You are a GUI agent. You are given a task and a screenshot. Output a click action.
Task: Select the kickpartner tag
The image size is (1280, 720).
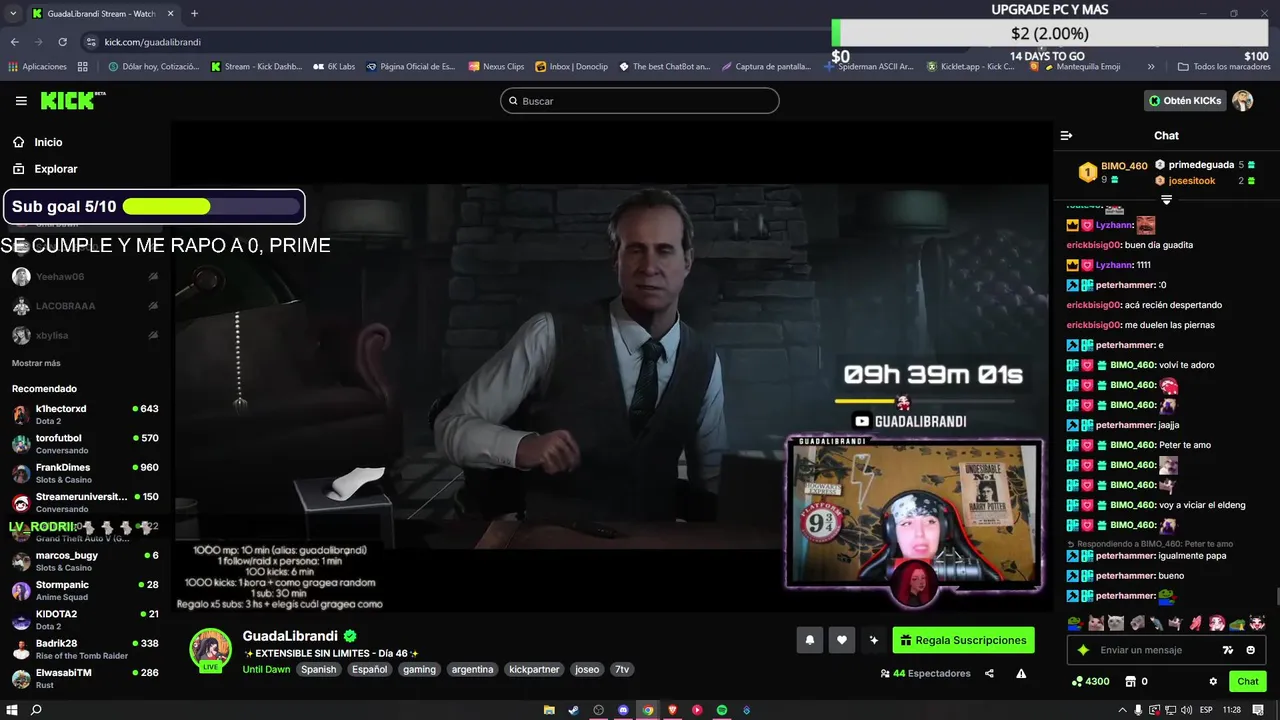(x=535, y=669)
